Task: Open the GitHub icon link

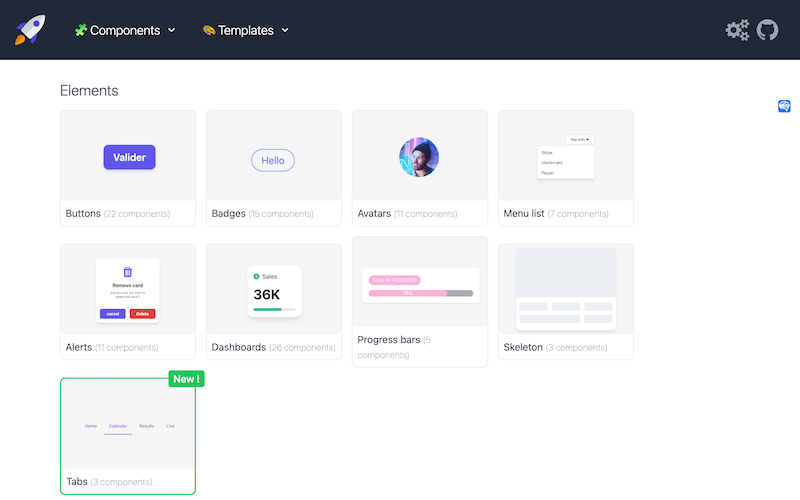Action: [x=767, y=30]
